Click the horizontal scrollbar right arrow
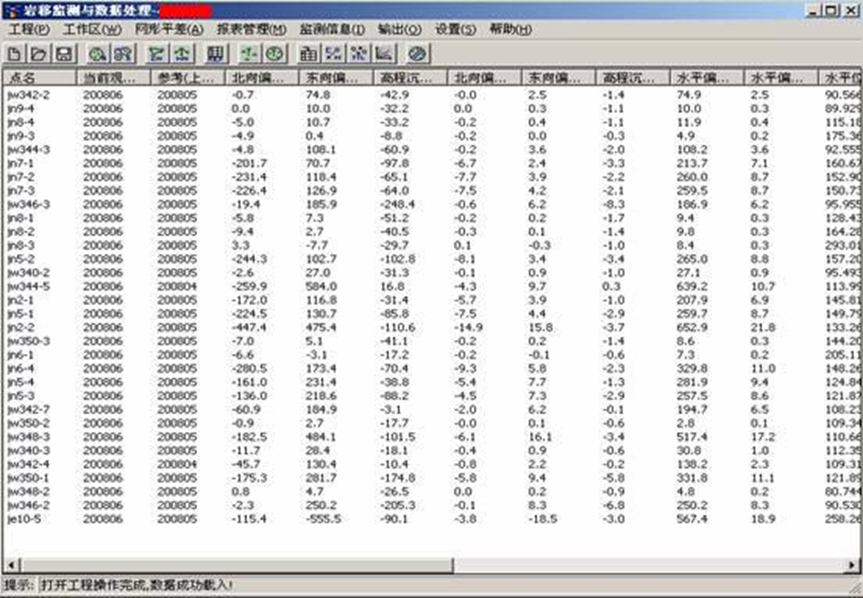 point(854,566)
